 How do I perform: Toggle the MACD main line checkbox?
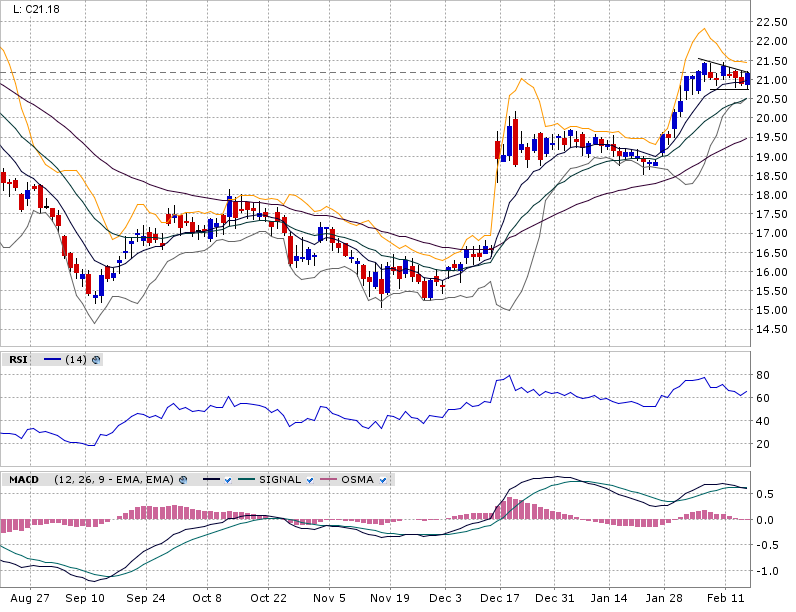click(x=228, y=480)
